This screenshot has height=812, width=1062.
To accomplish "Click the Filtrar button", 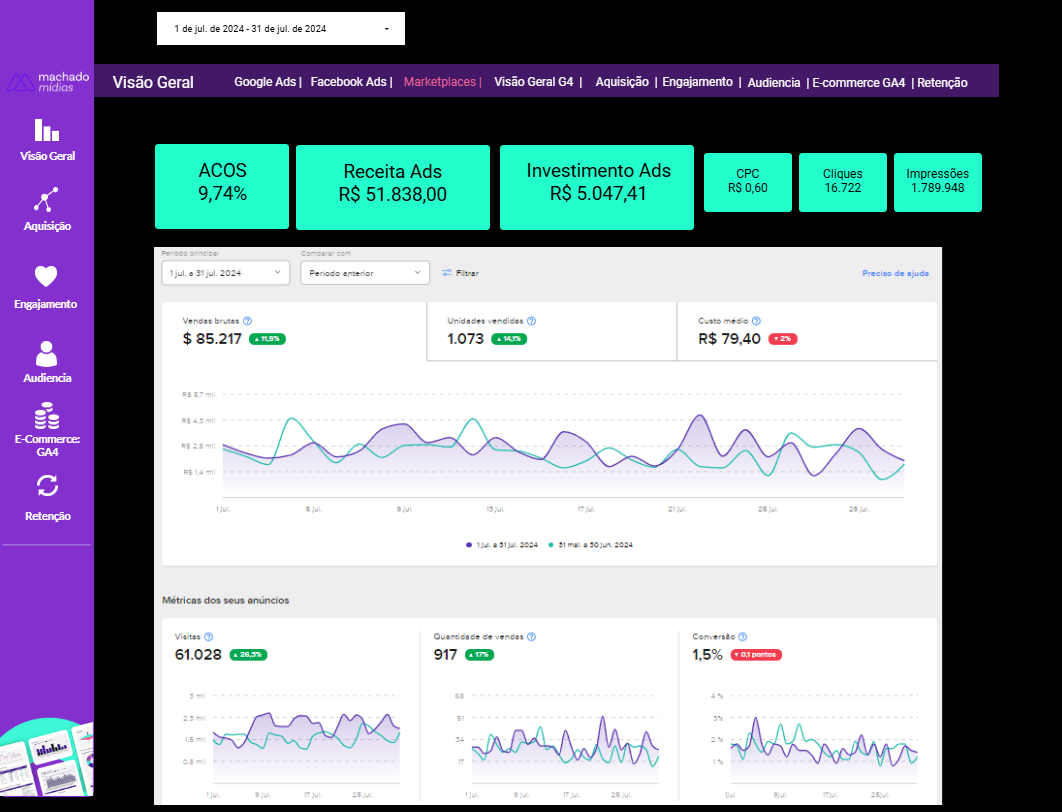I will tap(460, 273).
